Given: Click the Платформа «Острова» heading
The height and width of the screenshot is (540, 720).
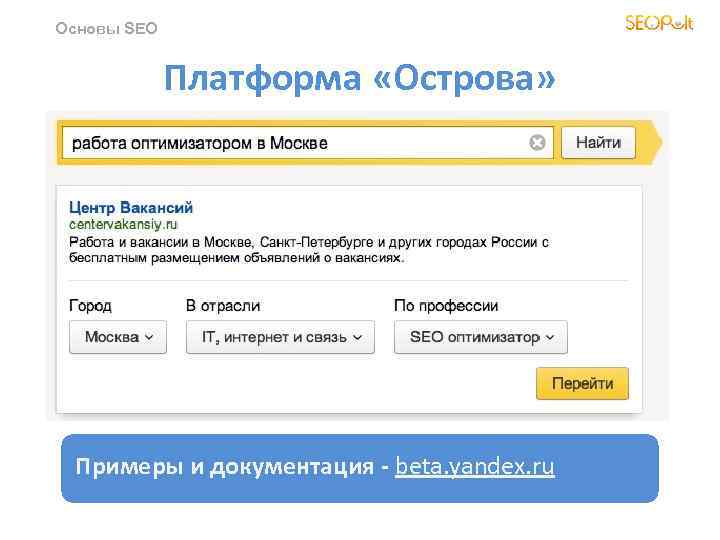Looking at the screenshot, I should coord(360,78).
